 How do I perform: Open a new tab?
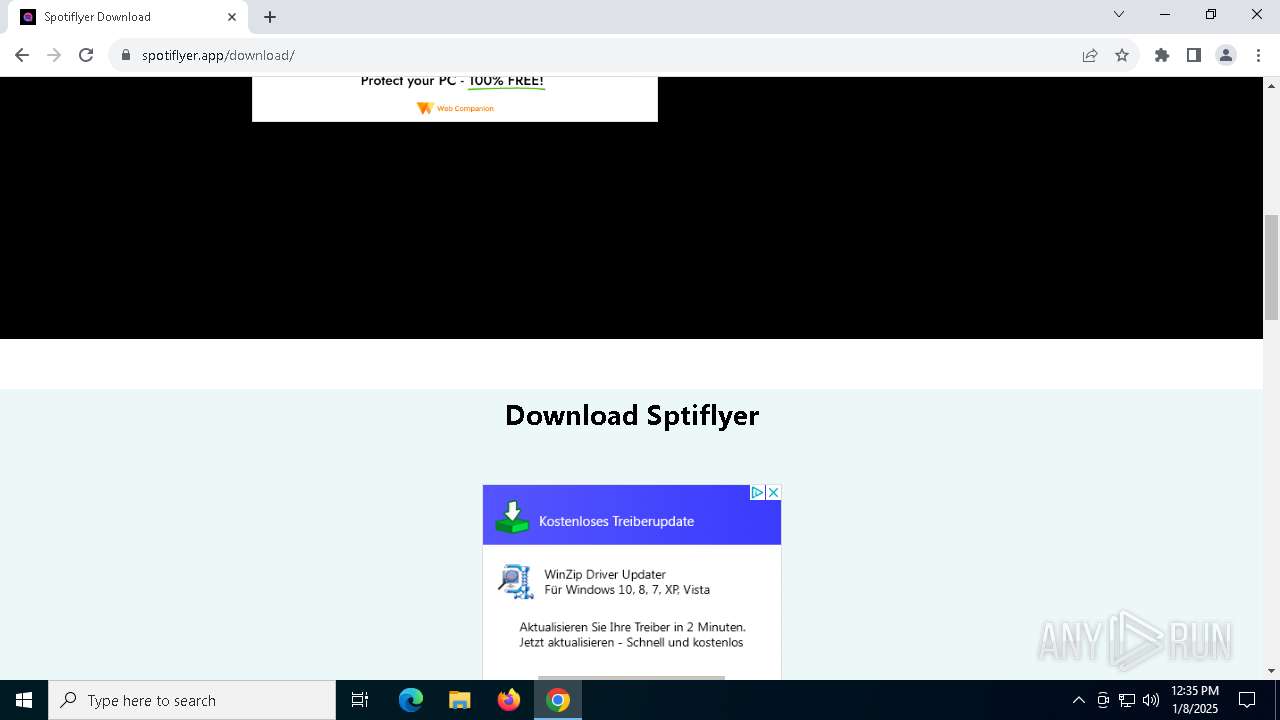pyautogui.click(x=270, y=17)
